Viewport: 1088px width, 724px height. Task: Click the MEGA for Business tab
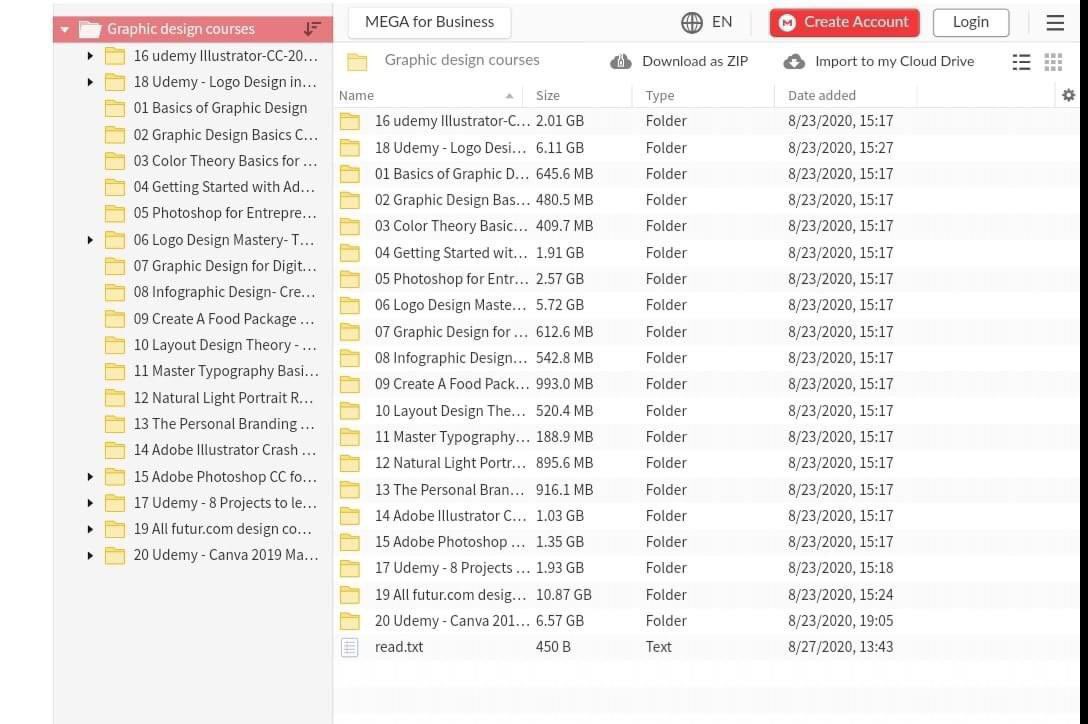(x=430, y=22)
